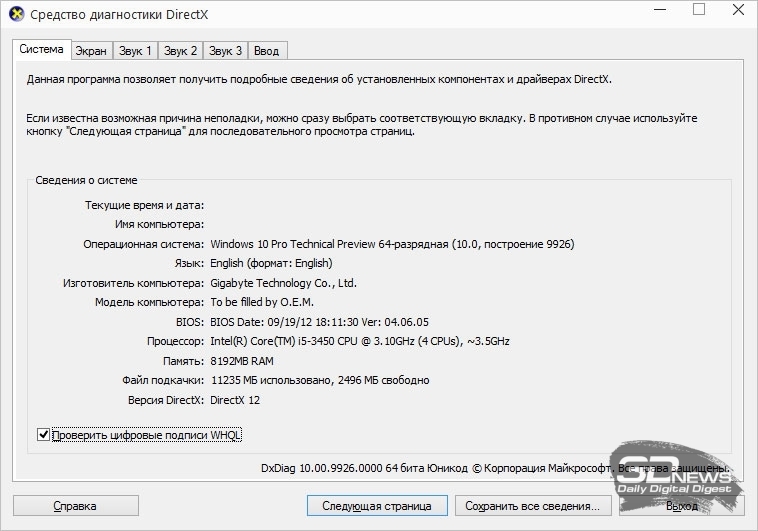Click the Gigabyte Technology Co., Ltd. value
Viewport: 758px width, 531px height.
[x=283, y=283]
